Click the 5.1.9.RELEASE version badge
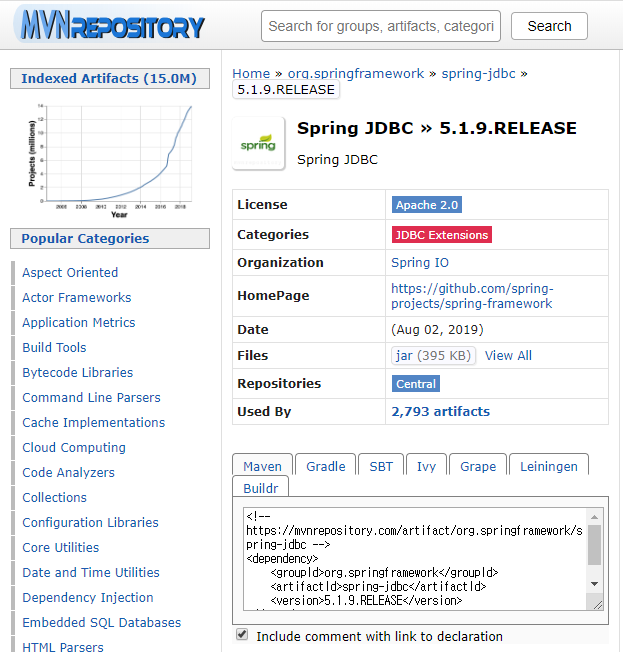The image size is (623, 652). (x=286, y=90)
